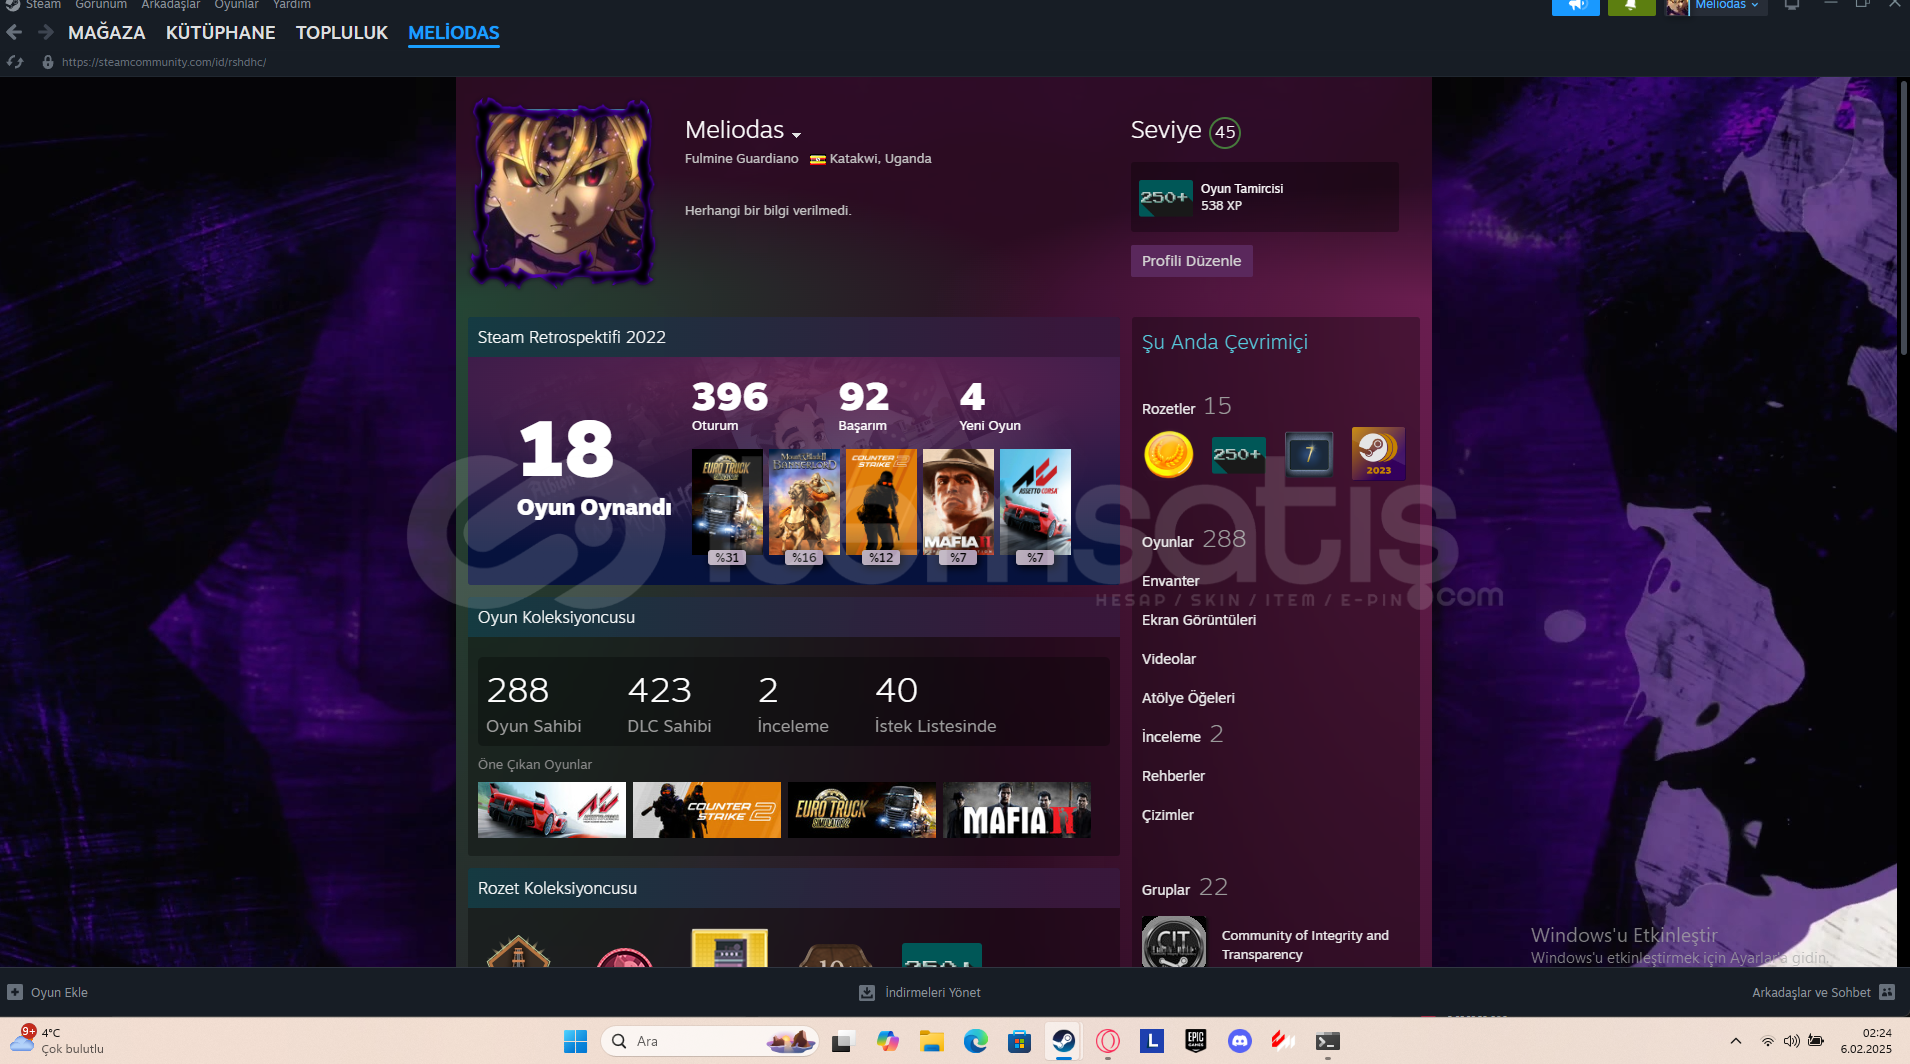Click the 250+ badge under Rozetler
The width and height of the screenshot is (1910, 1064).
coord(1238,454)
